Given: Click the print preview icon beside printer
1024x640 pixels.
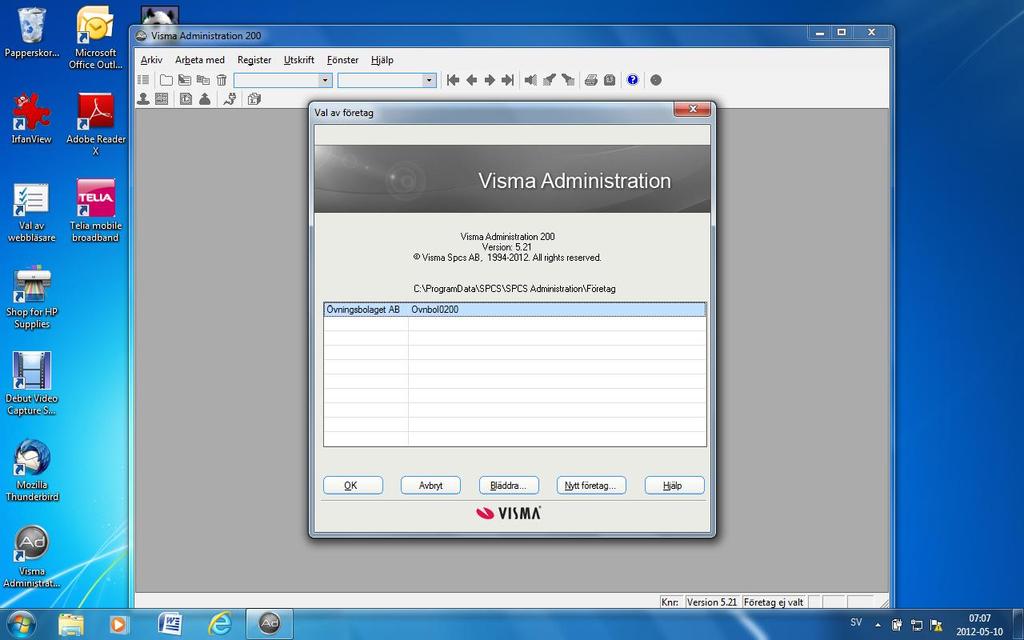Looking at the screenshot, I should click(609, 80).
